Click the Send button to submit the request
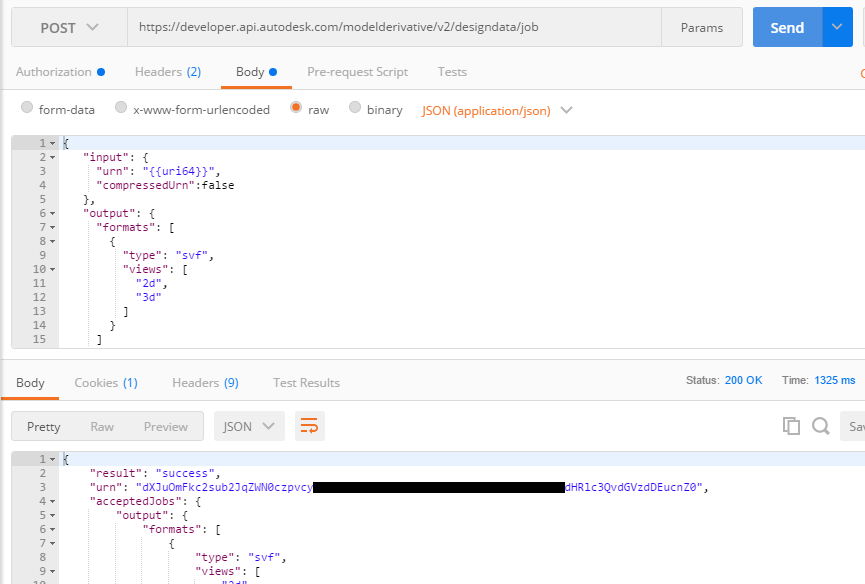 tap(789, 27)
